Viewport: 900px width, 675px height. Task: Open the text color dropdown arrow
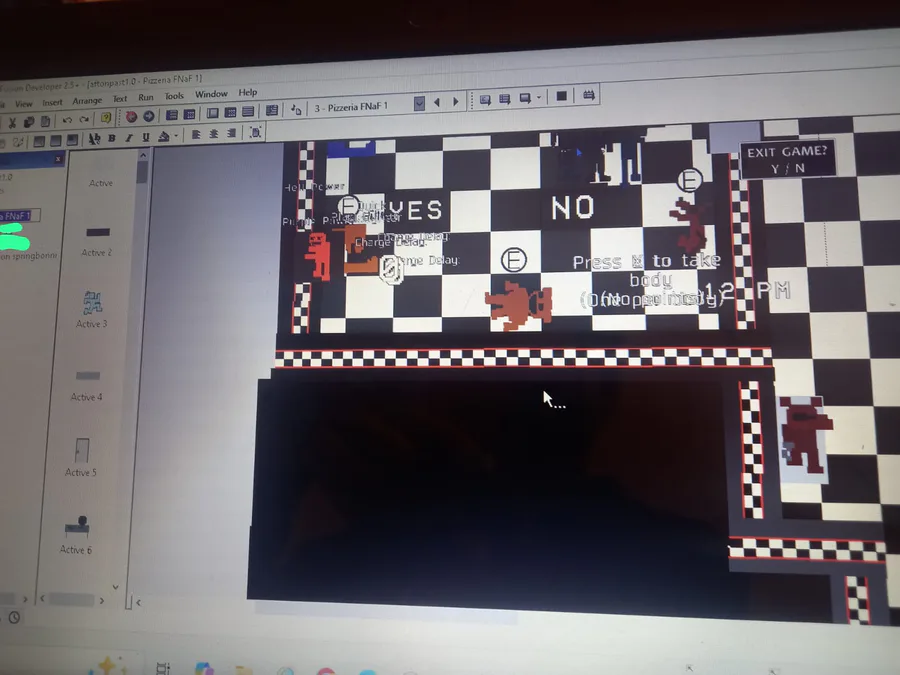click(176, 136)
